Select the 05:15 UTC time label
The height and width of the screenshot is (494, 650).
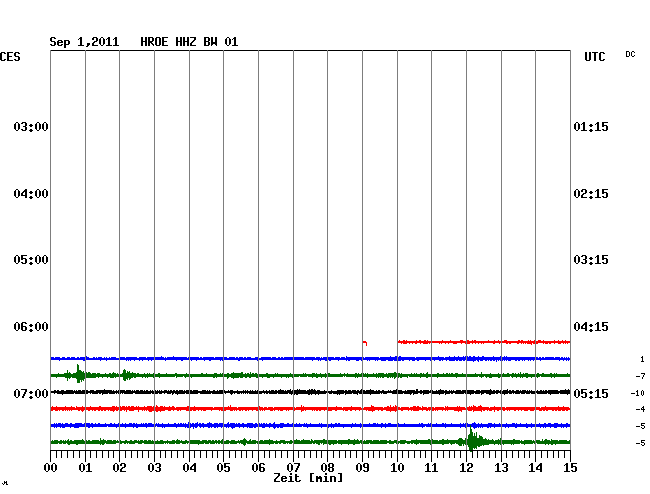(x=591, y=393)
